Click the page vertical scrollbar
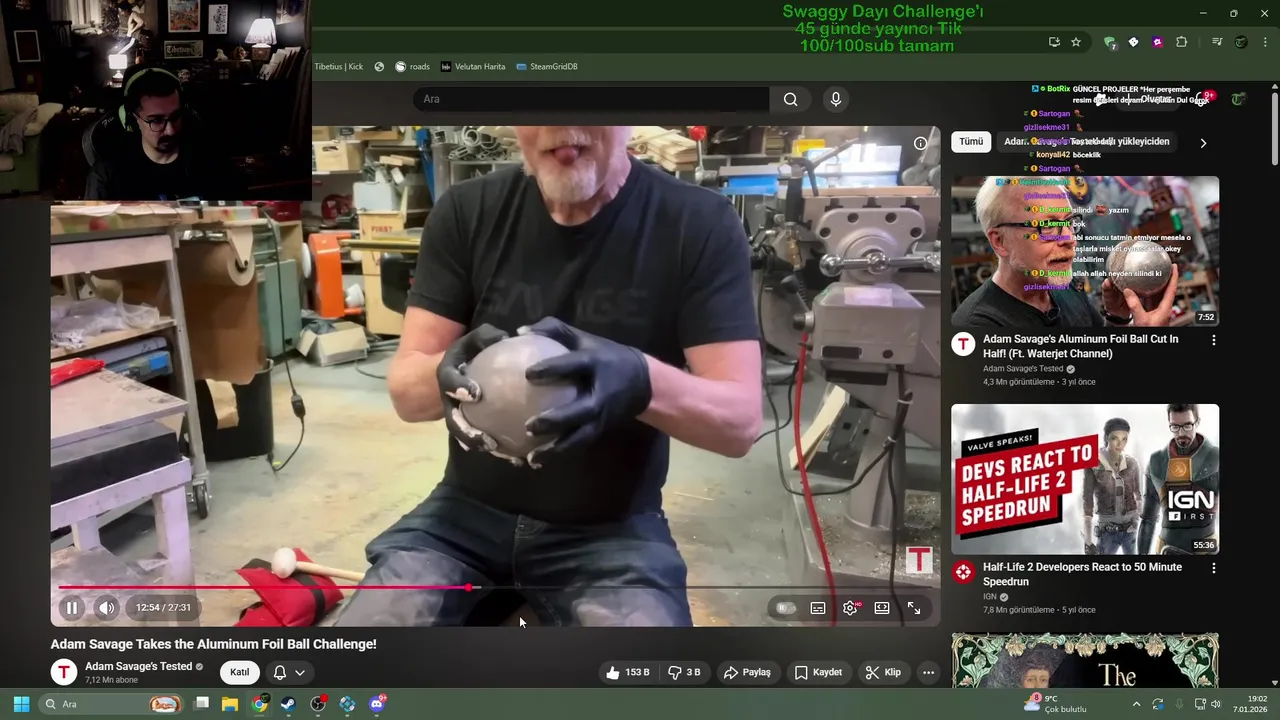1280x720 pixels. (x=1275, y=130)
